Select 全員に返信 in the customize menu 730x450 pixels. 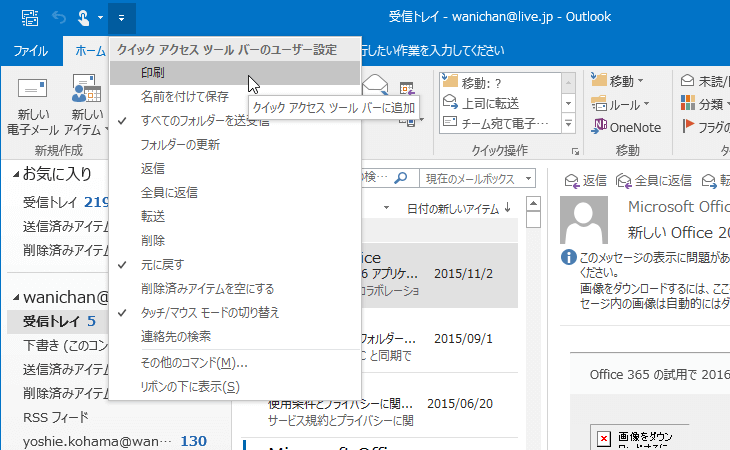(x=235, y=193)
